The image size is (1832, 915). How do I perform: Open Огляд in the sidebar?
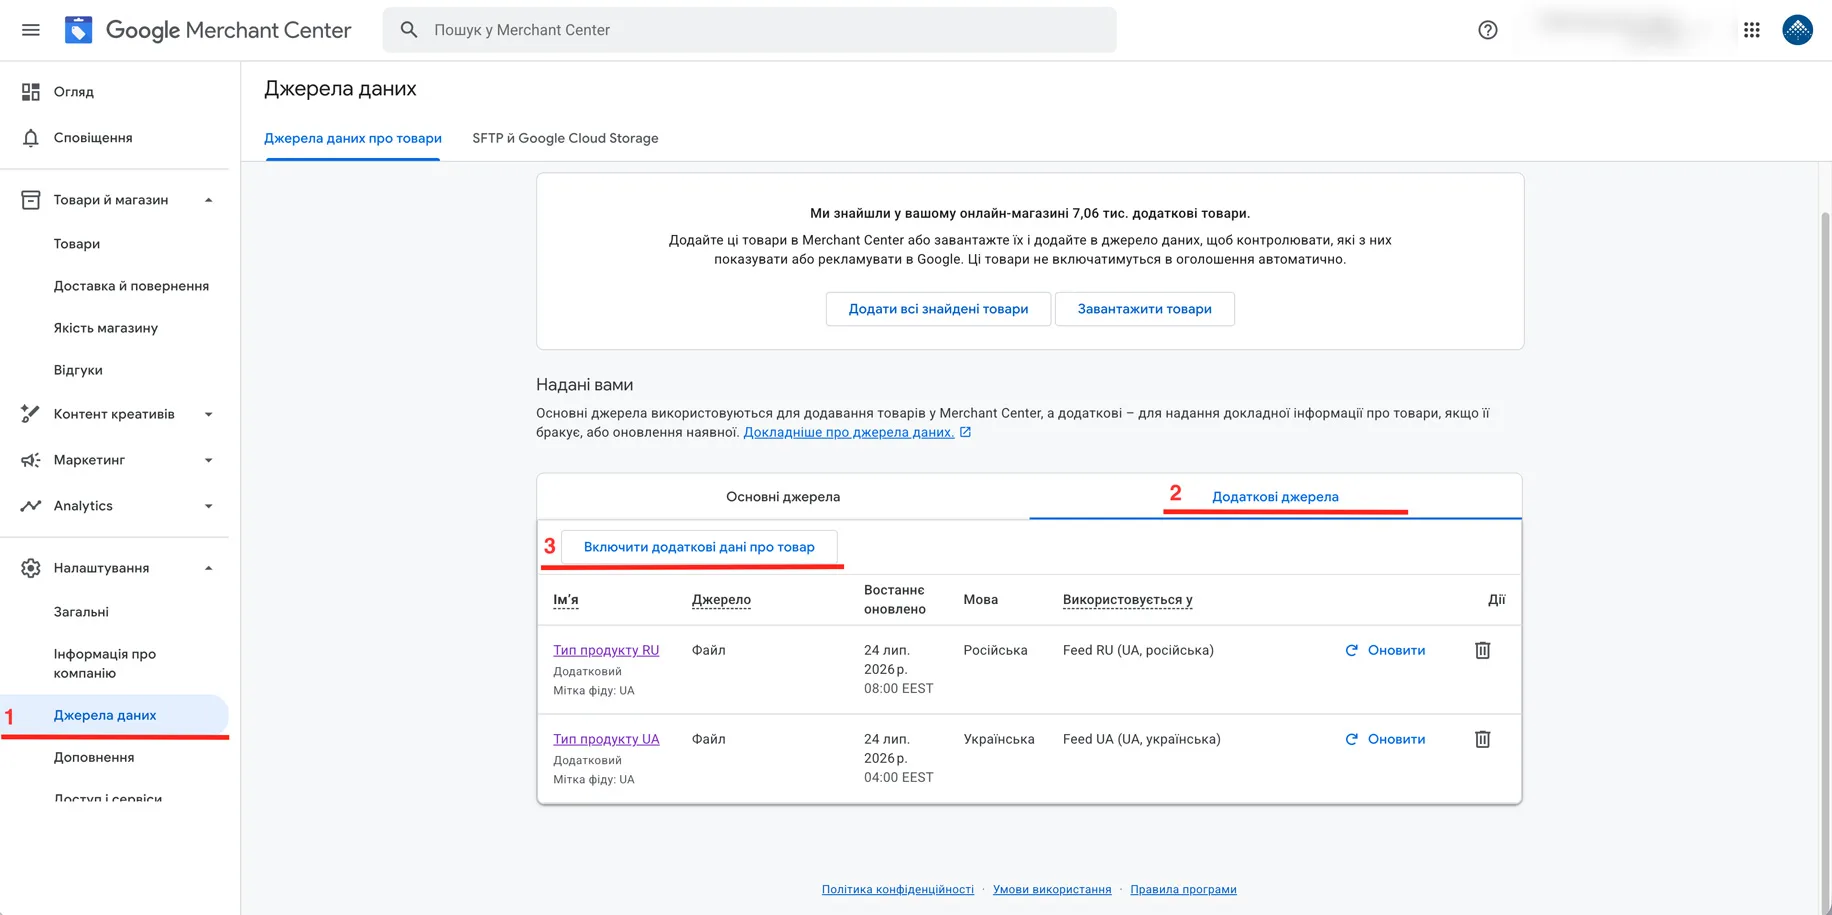(x=74, y=92)
